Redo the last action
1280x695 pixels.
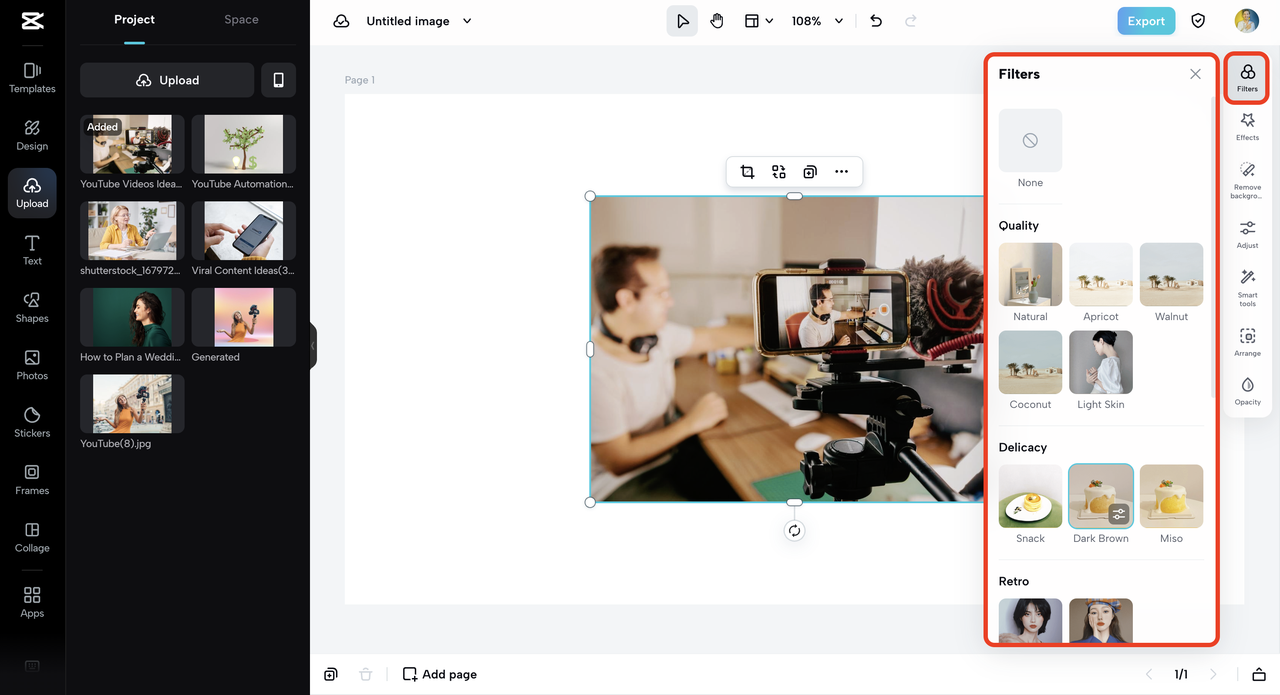911,21
